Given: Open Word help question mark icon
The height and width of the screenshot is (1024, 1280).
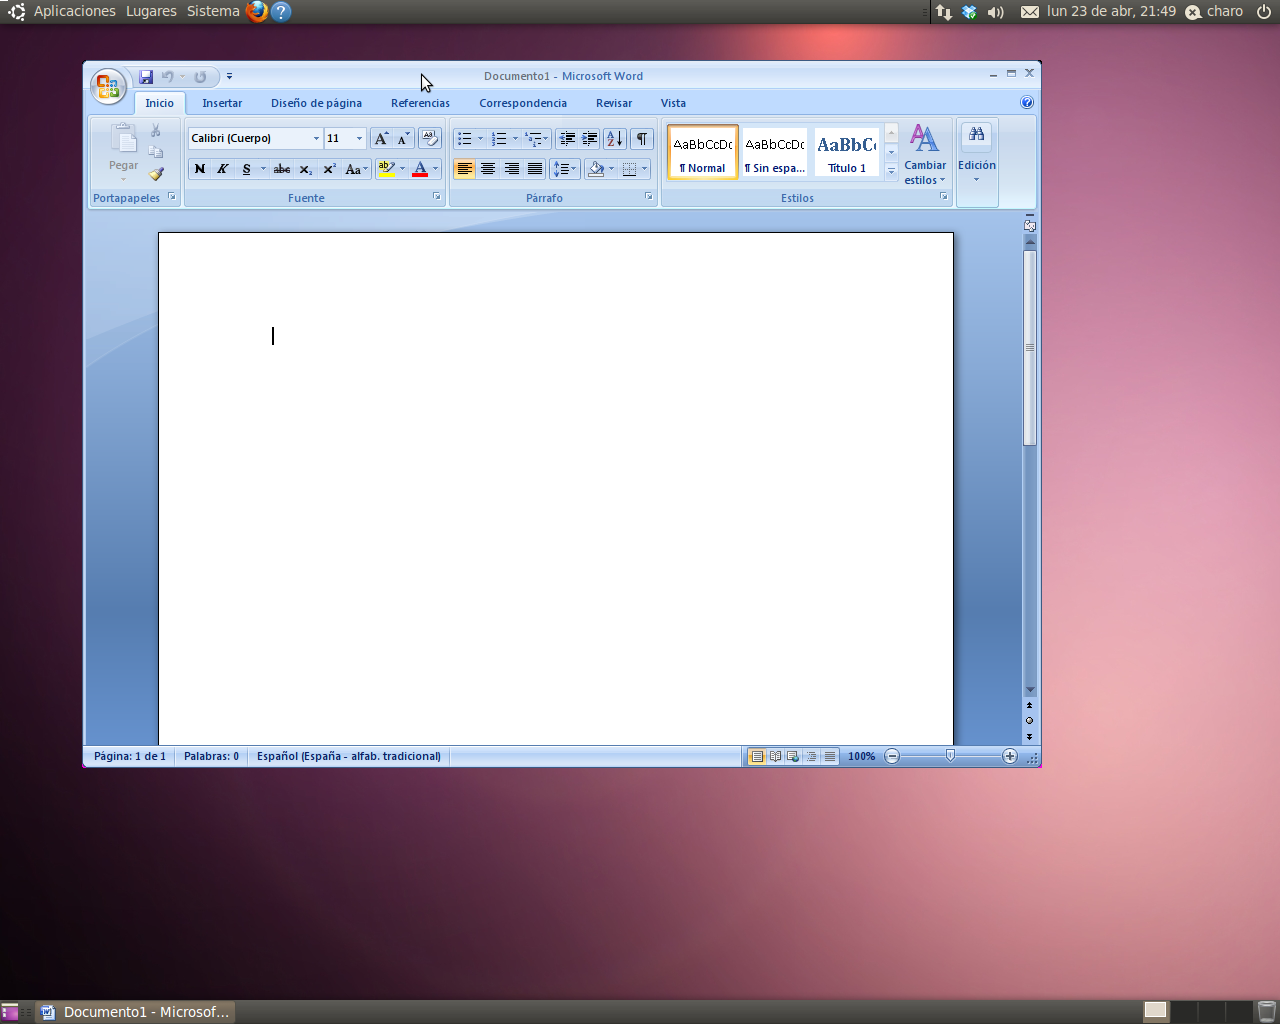Looking at the screenshot, I should point(1027,102).
